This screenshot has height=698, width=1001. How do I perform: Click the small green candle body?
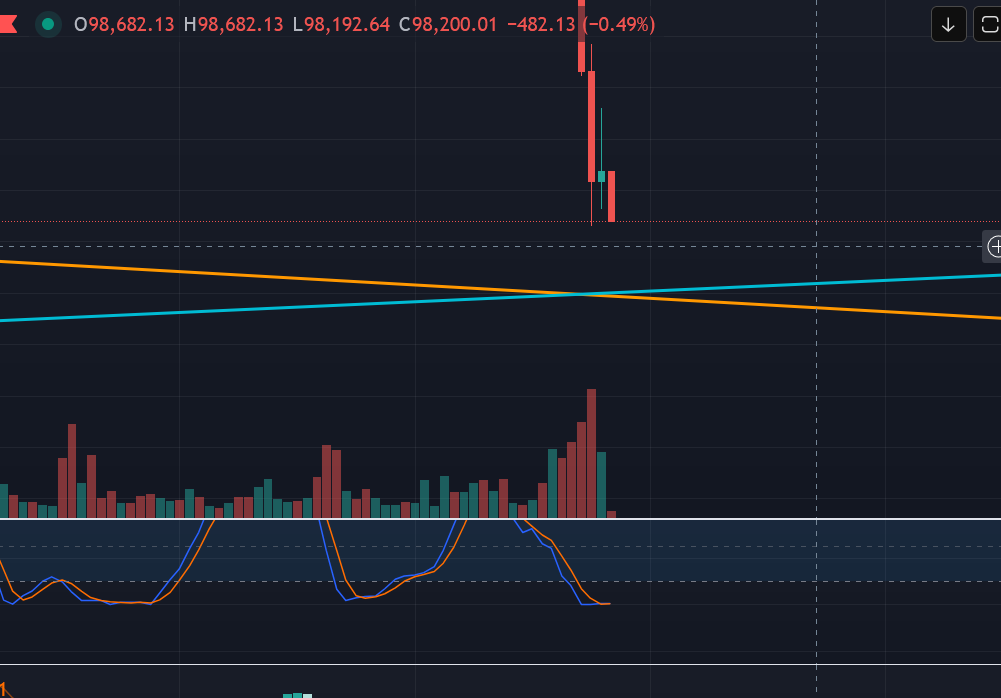pos(601,176)
